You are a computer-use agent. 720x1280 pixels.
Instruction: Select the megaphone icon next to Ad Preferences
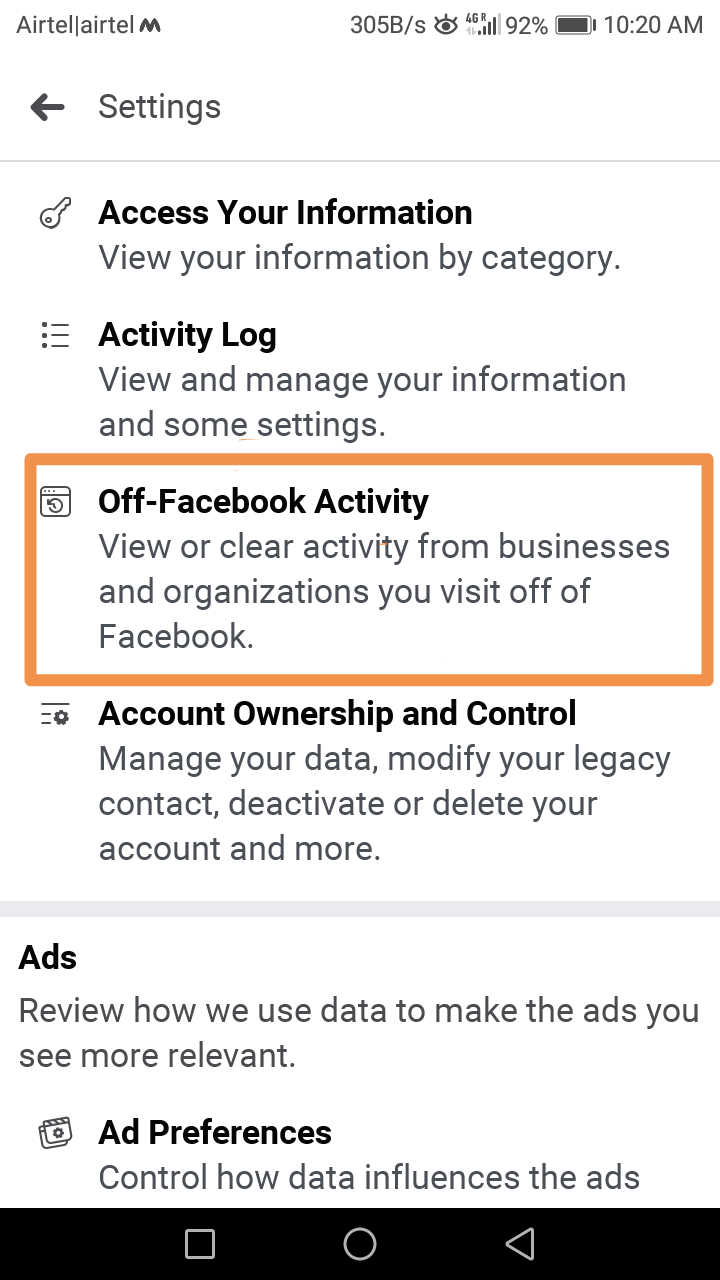point(55,1132)
